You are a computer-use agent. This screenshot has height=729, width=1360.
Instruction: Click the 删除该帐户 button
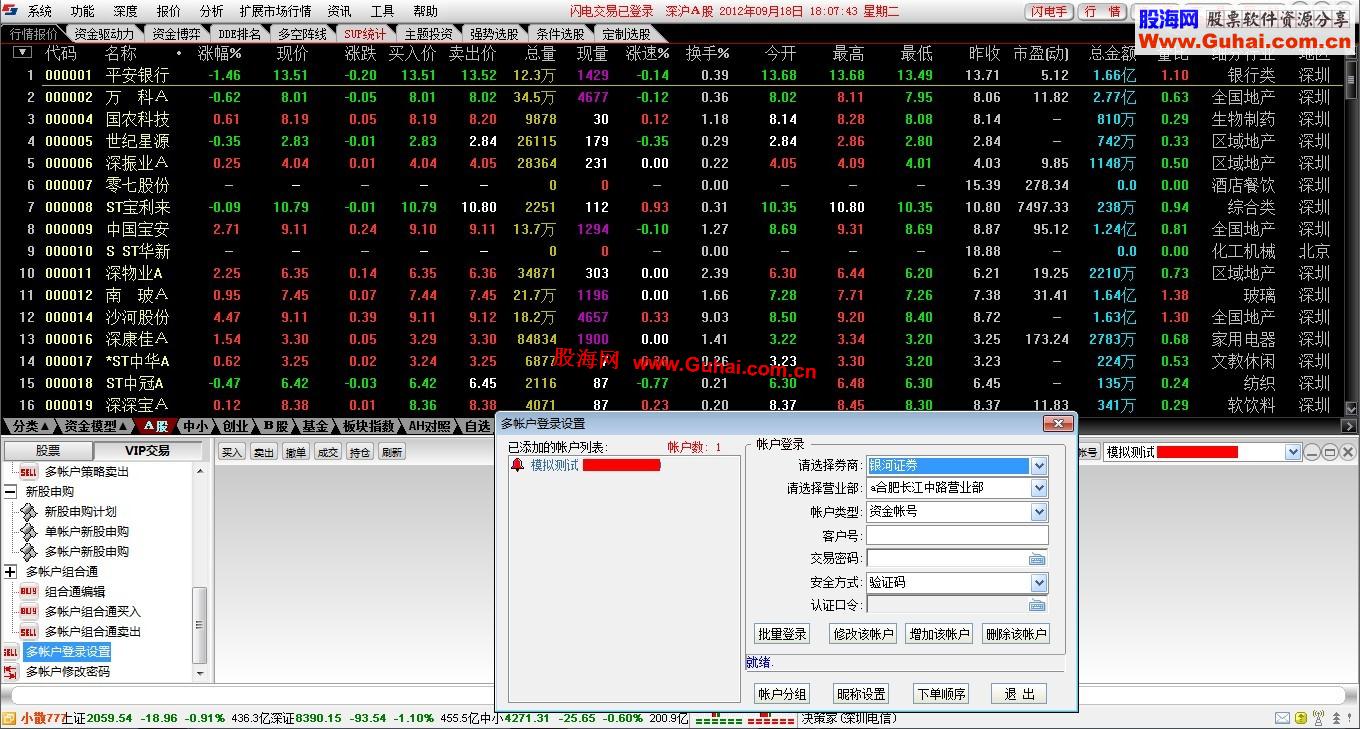[1016, 634]
